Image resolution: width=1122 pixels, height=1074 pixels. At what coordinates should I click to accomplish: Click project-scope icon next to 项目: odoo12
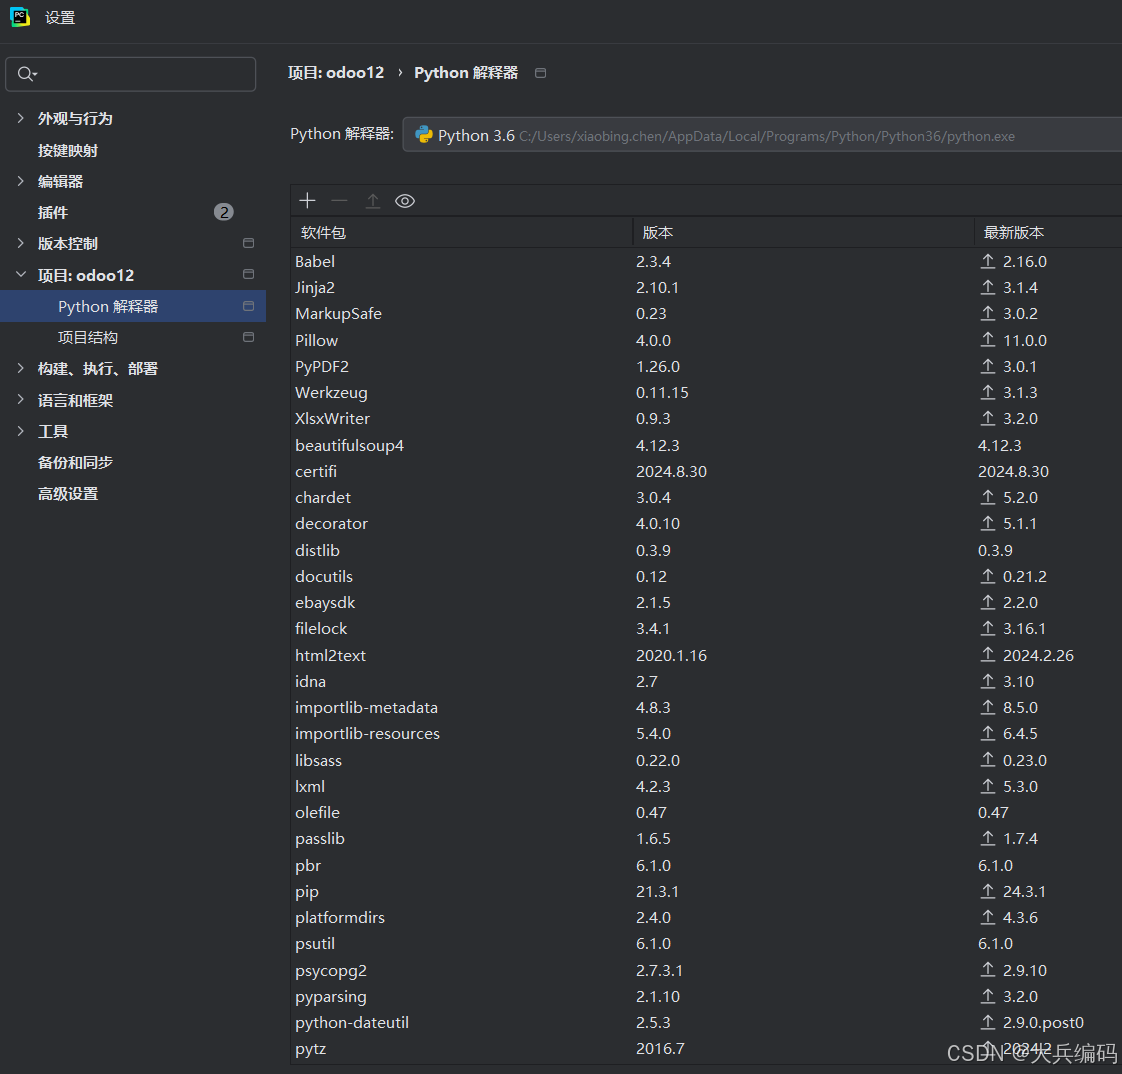click(x=248, y=274)
